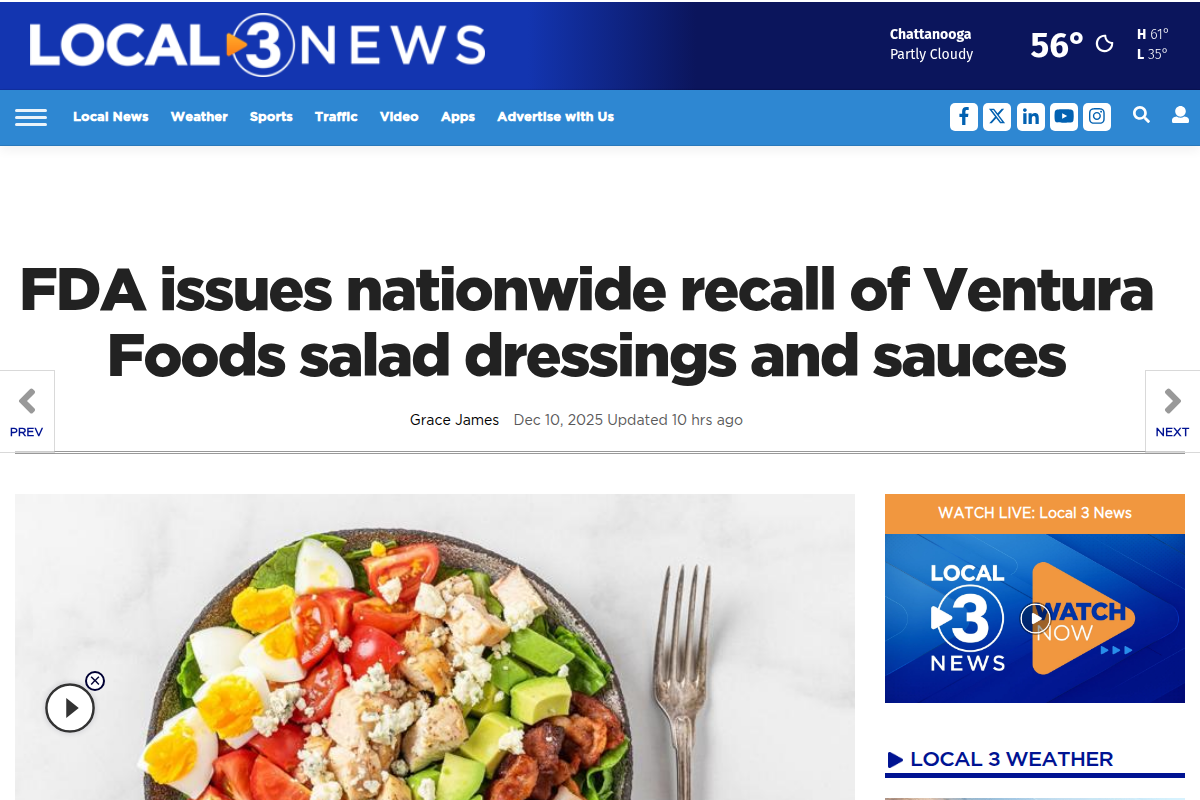Open the hamburger menu icon
Viewport: 1200px width, 800px height.
click(x=31, y=117)
